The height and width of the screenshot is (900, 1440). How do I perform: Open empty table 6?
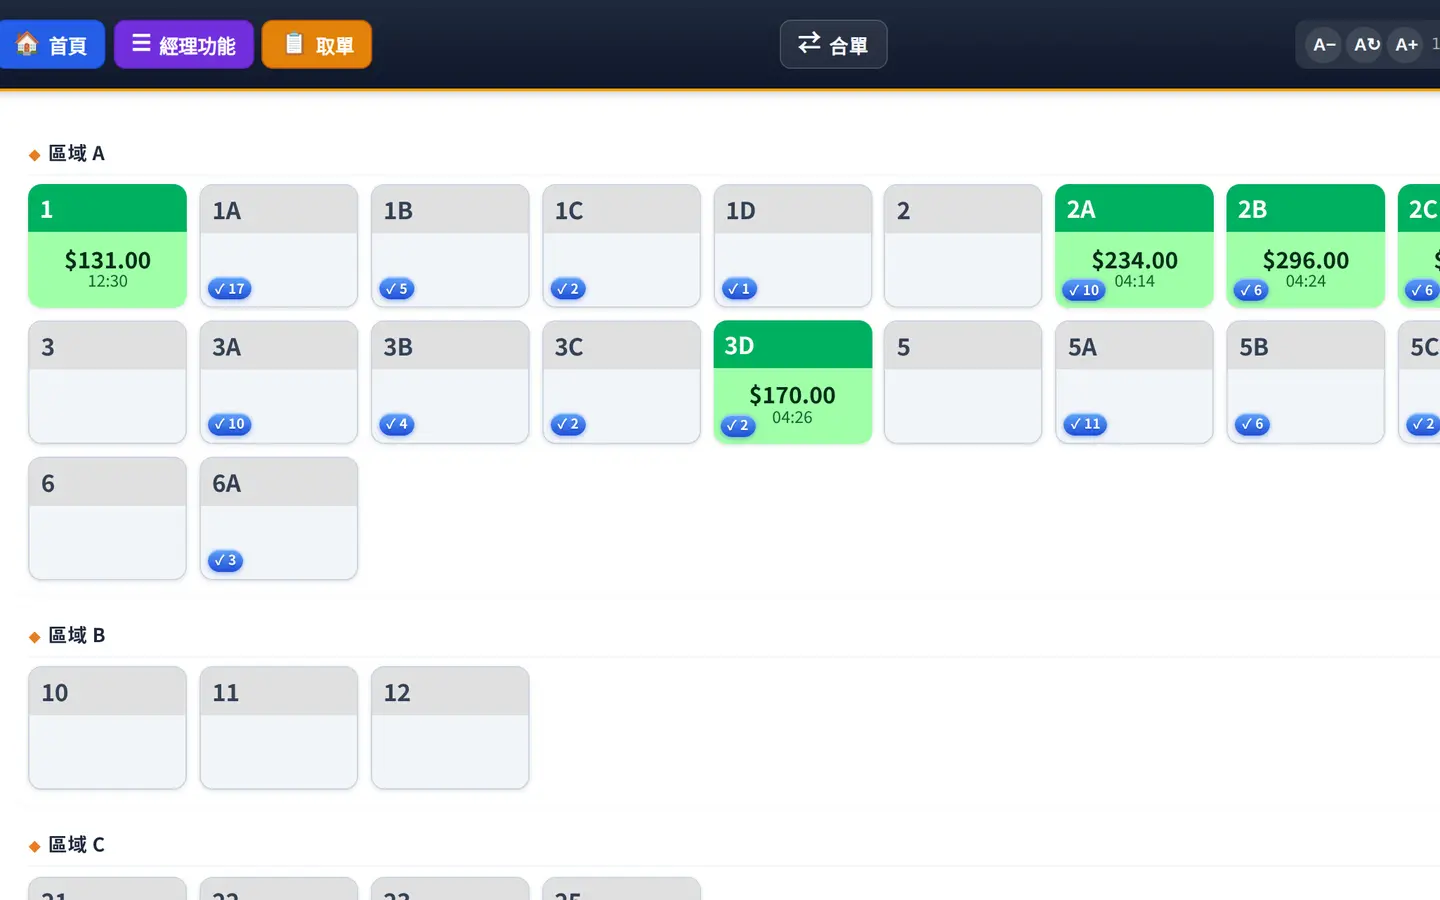(x=107, y=519)
